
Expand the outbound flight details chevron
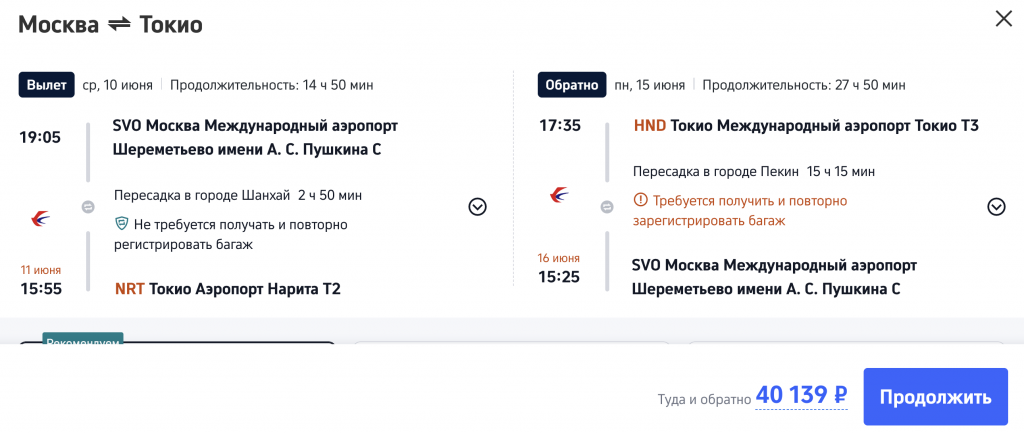(478, 207)
